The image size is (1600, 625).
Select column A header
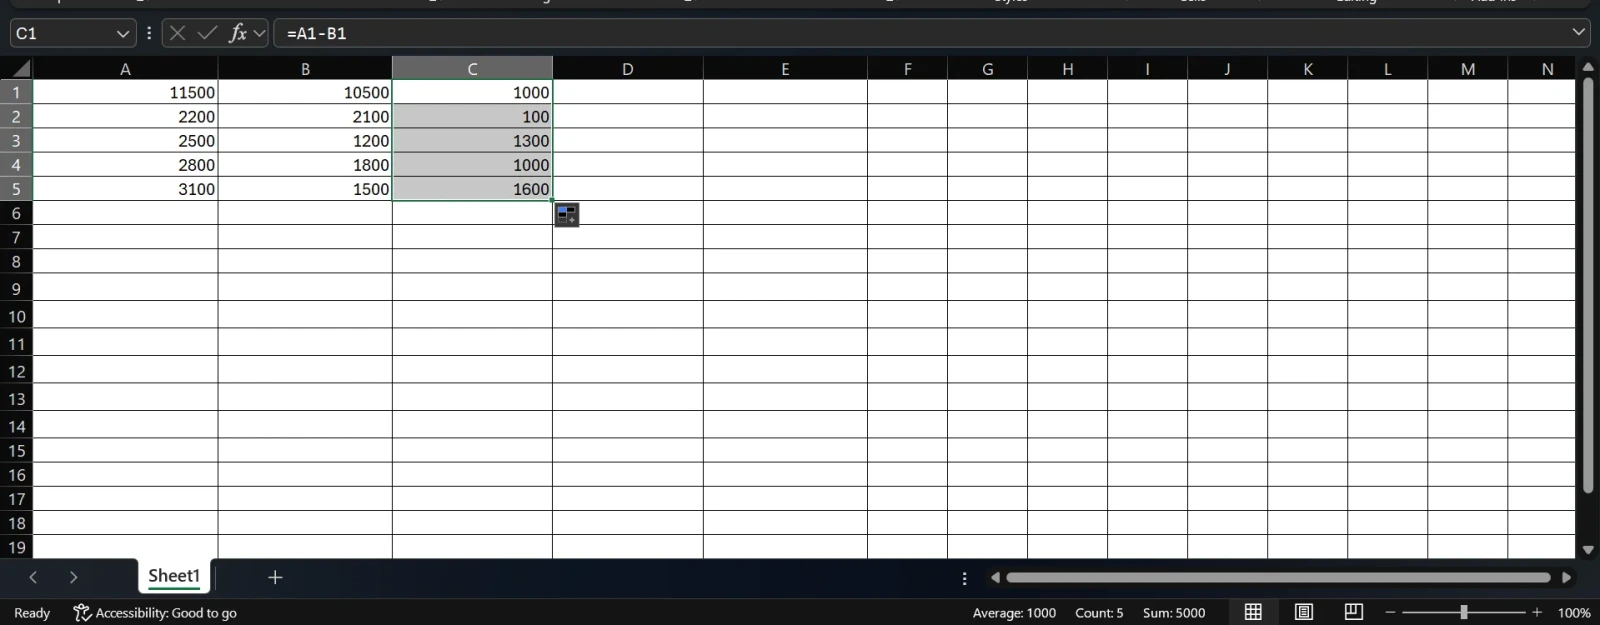coord(125,69)
